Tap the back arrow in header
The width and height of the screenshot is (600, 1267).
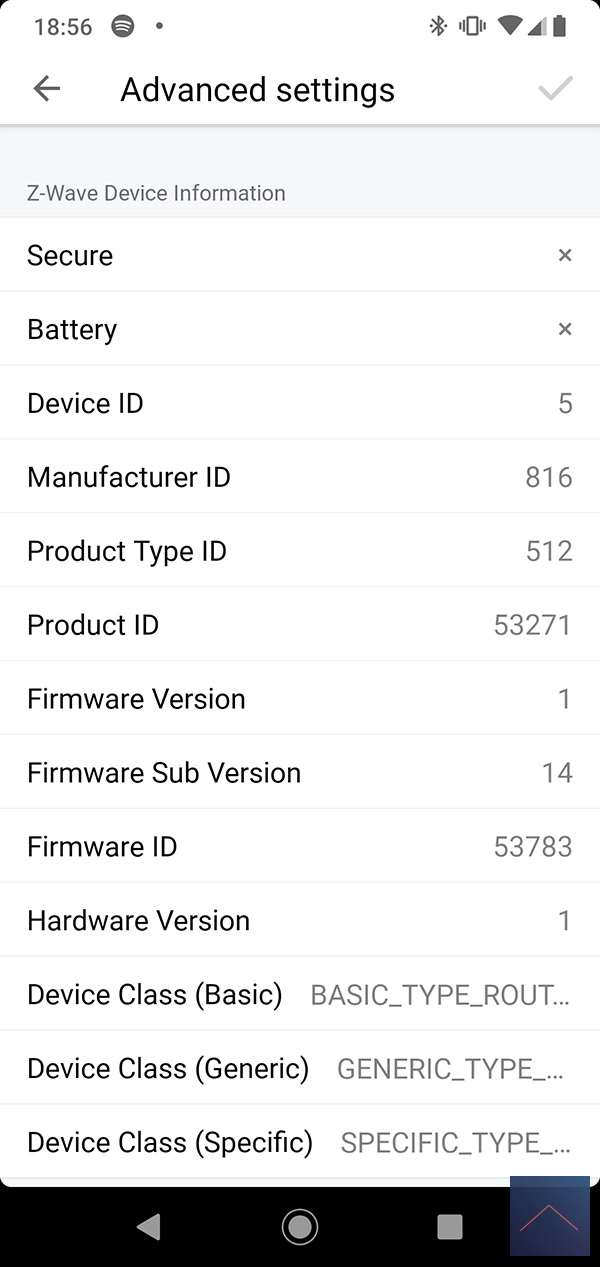tap(47, 89)
